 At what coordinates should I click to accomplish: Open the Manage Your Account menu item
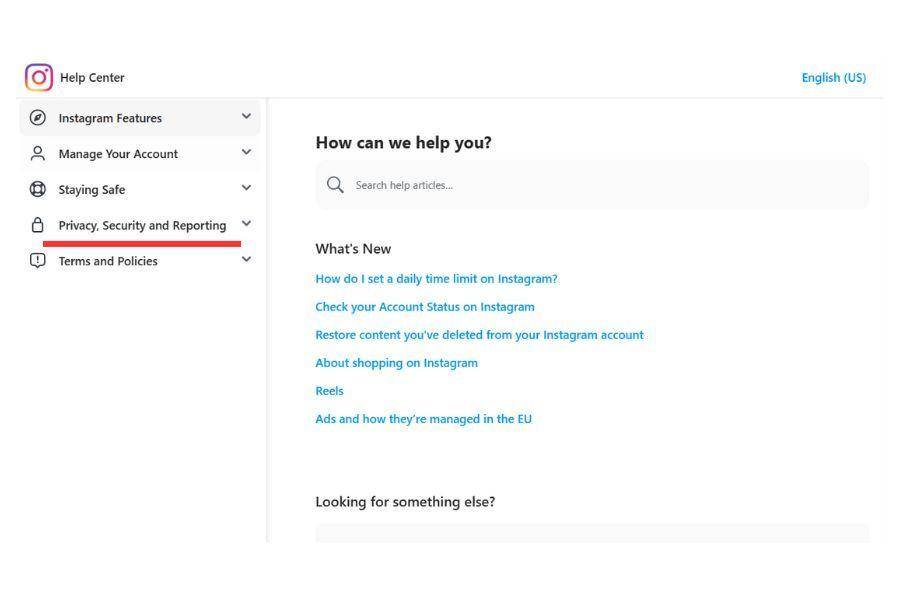tap(140, 153)
